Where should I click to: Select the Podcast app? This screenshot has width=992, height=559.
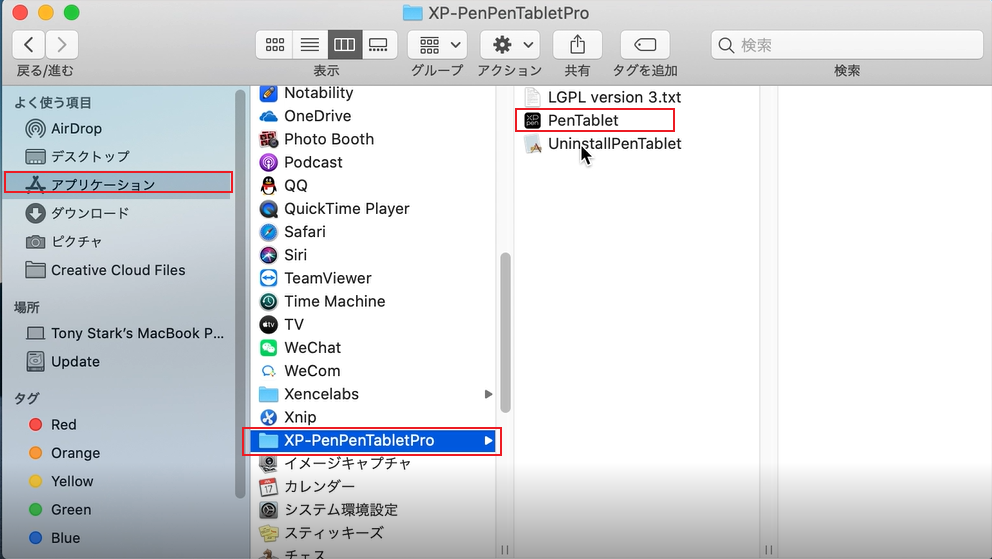coord(373,163)
